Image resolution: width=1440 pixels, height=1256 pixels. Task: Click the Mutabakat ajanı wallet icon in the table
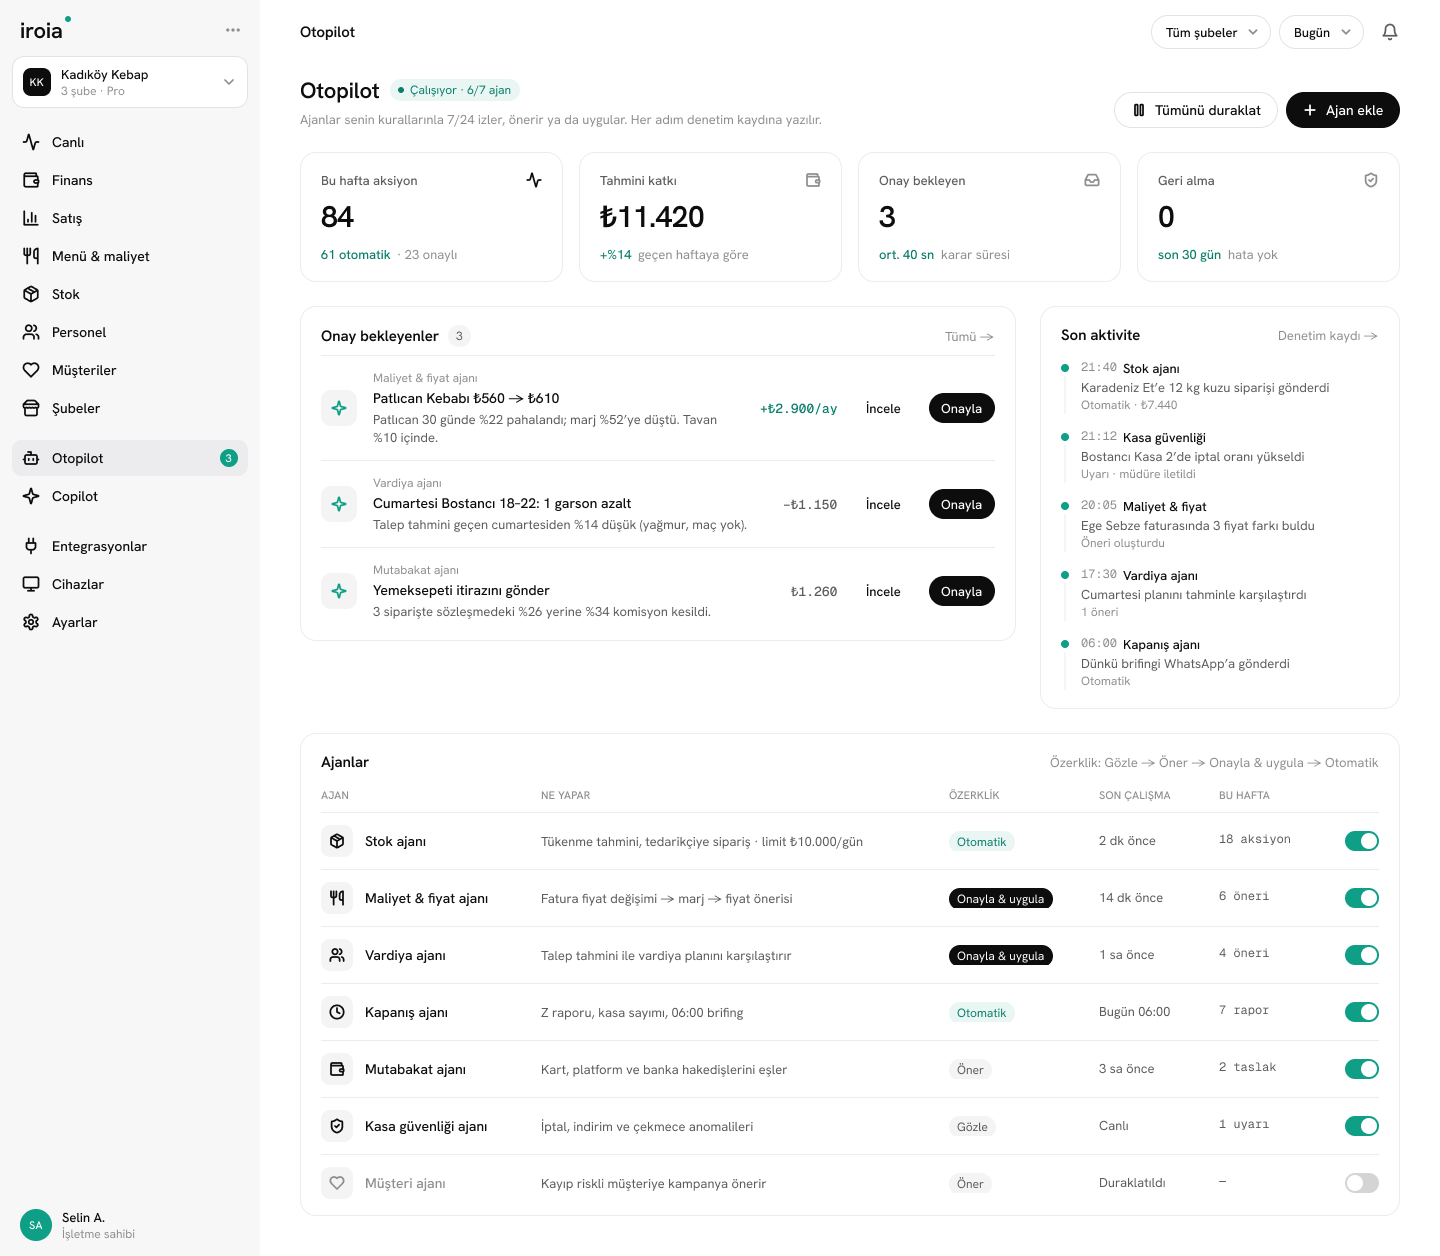pyautogui.click(x=337, y=1069)
